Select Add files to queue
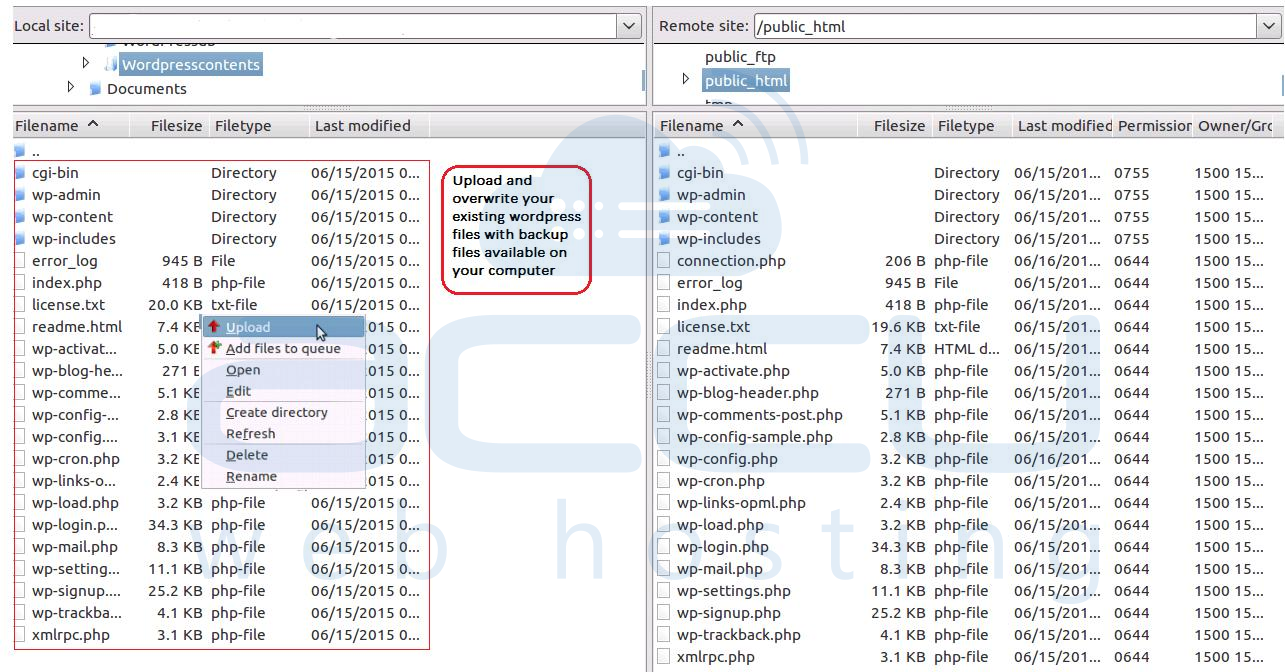This screenshot has height=672, width=1285. click(x=283, y=349)
